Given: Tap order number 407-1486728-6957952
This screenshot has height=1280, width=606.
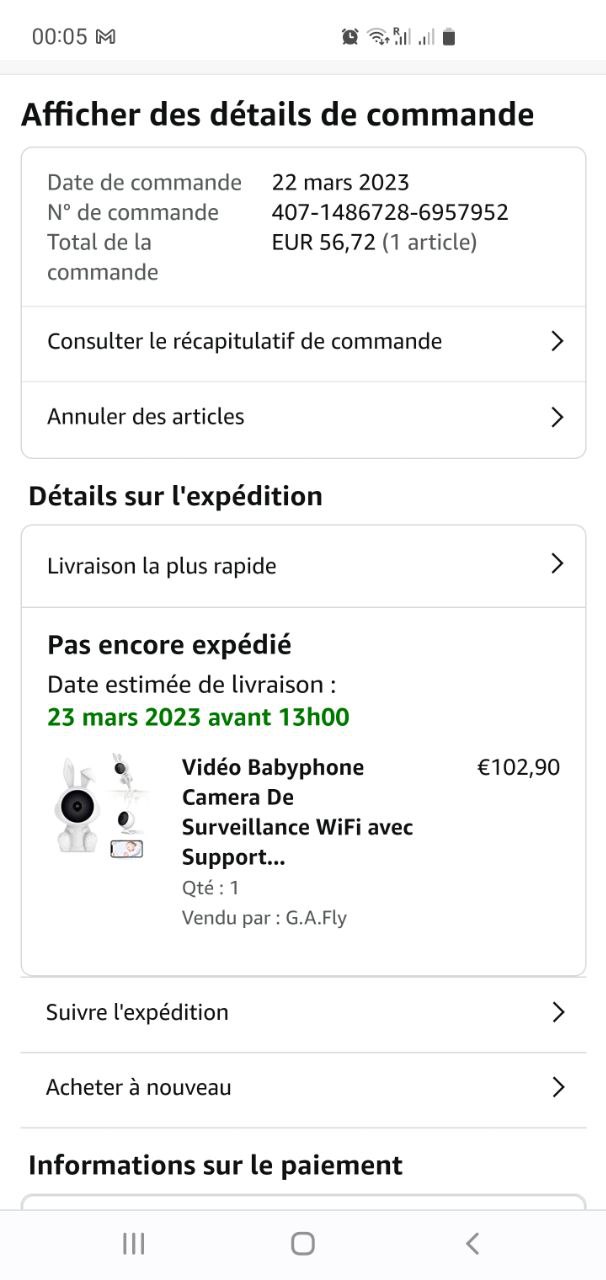Looking at the screenshot, I should click(390, 212).
